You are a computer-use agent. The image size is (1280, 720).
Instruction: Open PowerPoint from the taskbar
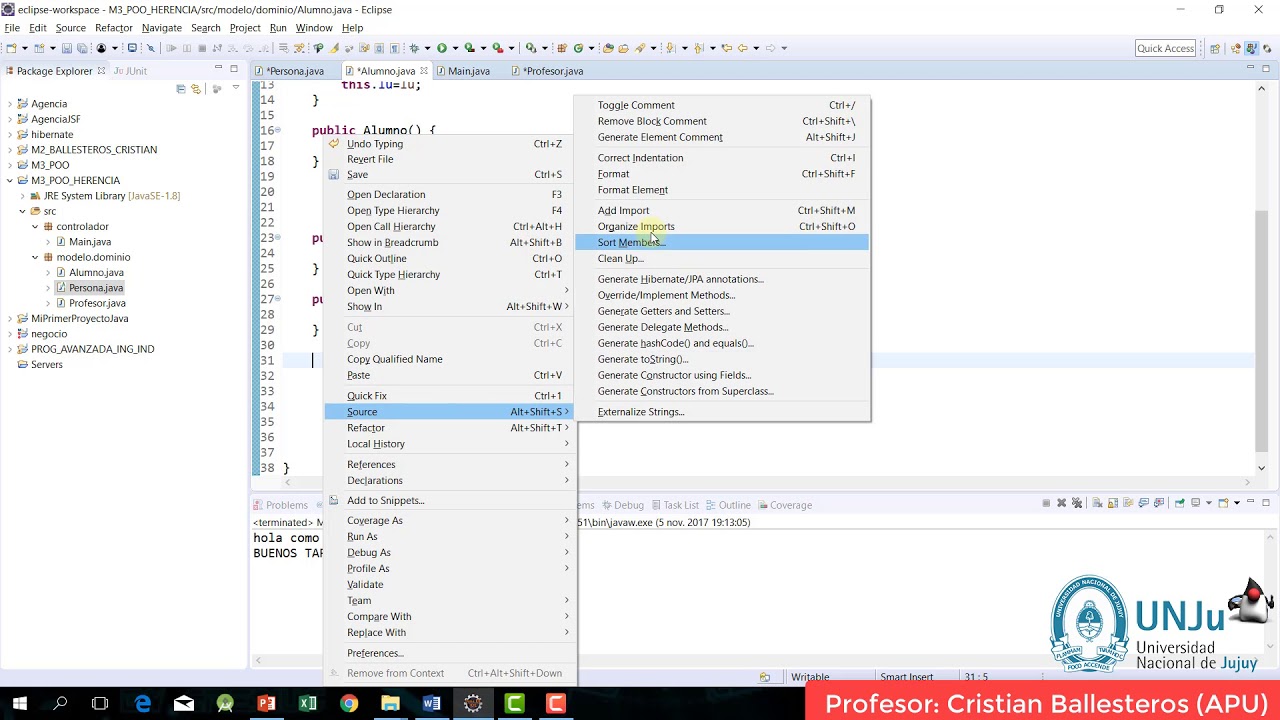click(x=267, y=704)
